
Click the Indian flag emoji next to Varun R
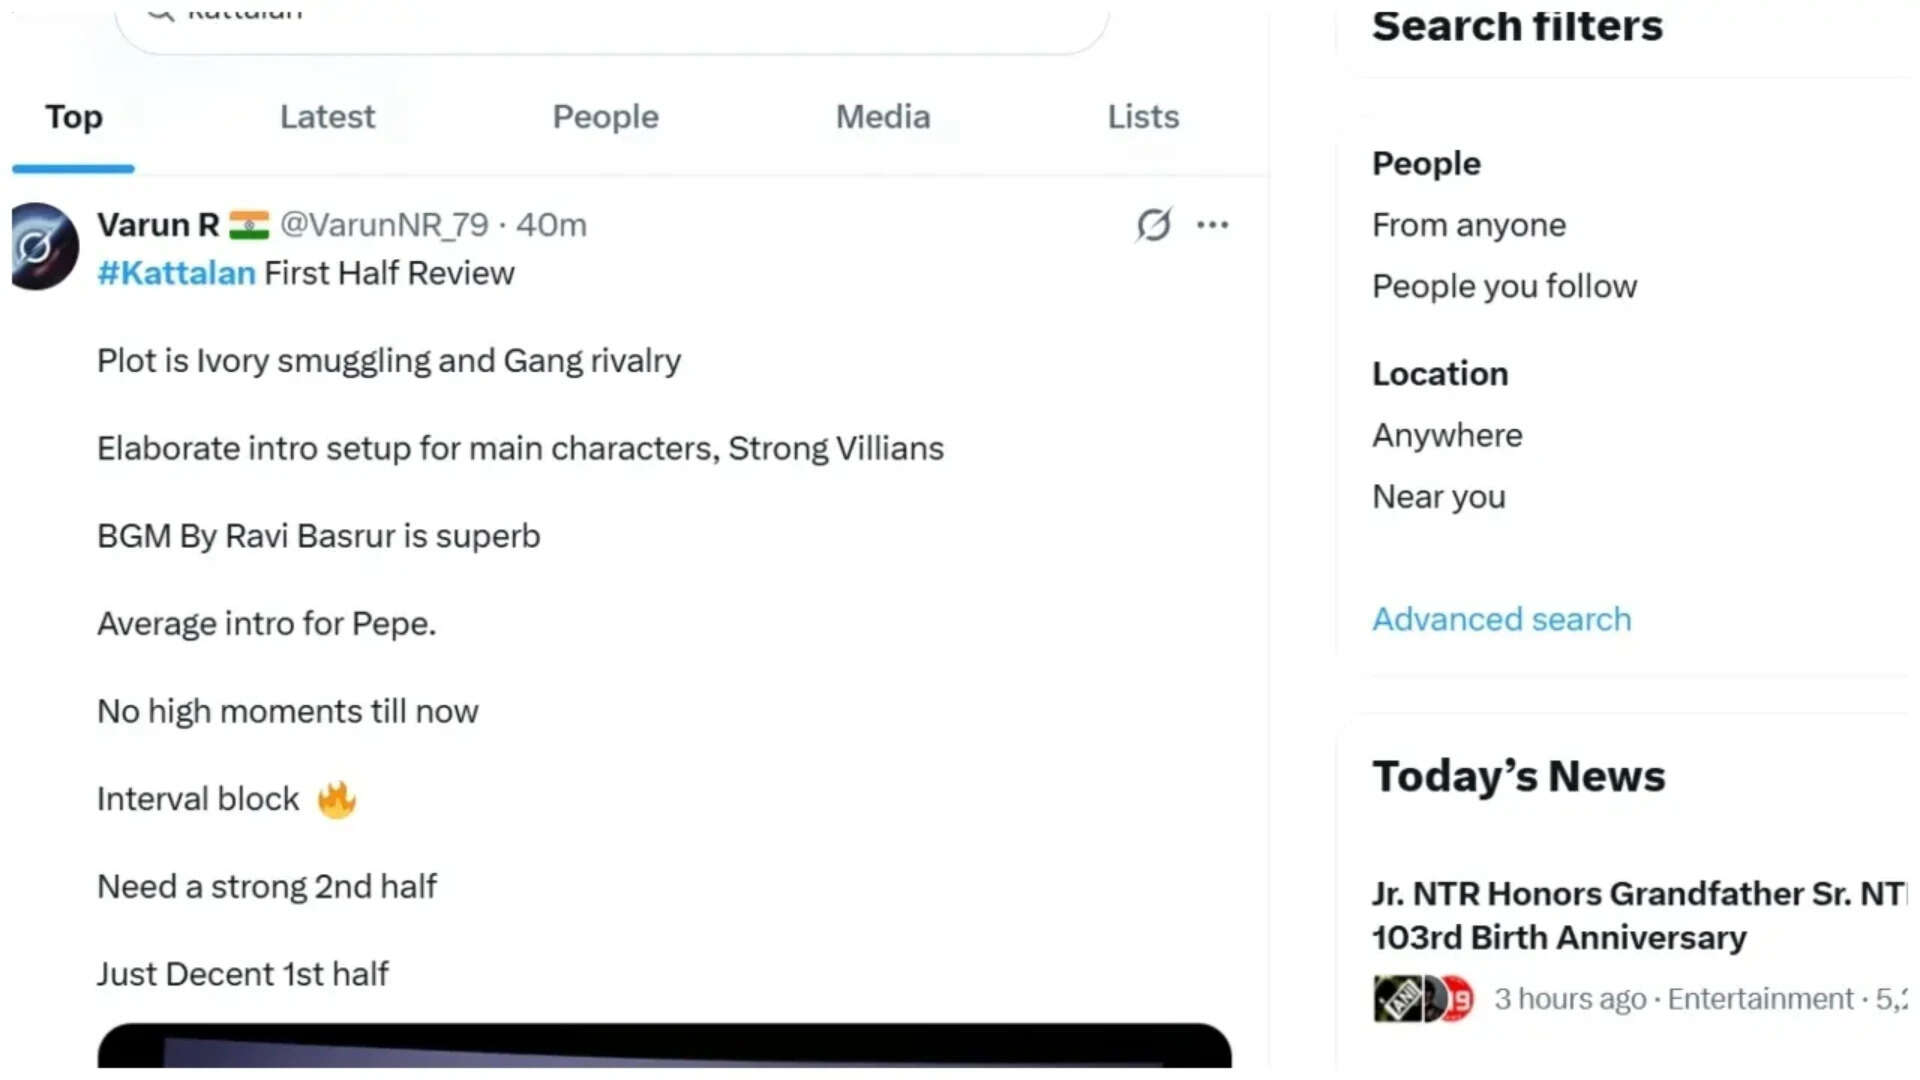(x=249, y=225)
